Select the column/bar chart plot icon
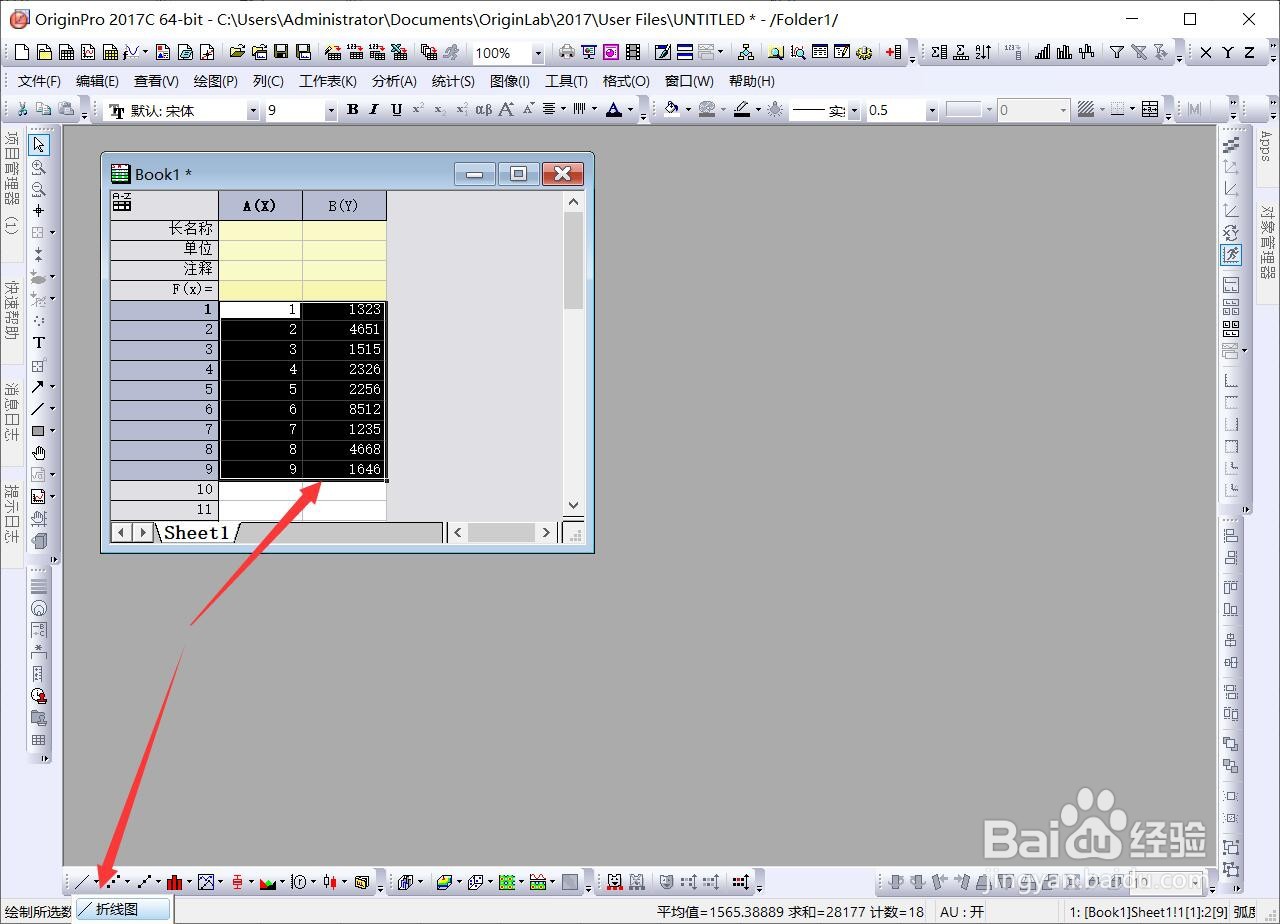Image resolution: width=1280 pixels, height=924 pixels. [x=174, y=882]
